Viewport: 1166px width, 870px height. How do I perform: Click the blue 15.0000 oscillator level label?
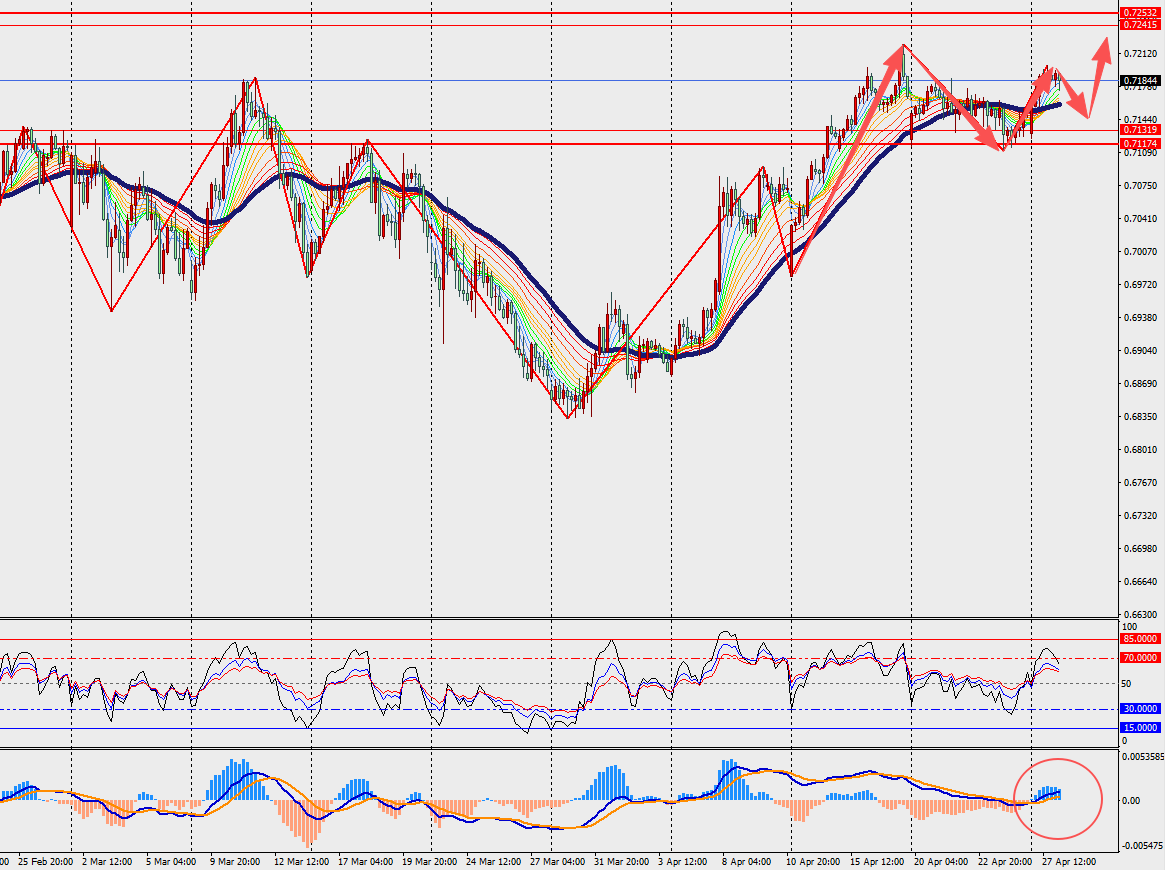coord(1140,728)
